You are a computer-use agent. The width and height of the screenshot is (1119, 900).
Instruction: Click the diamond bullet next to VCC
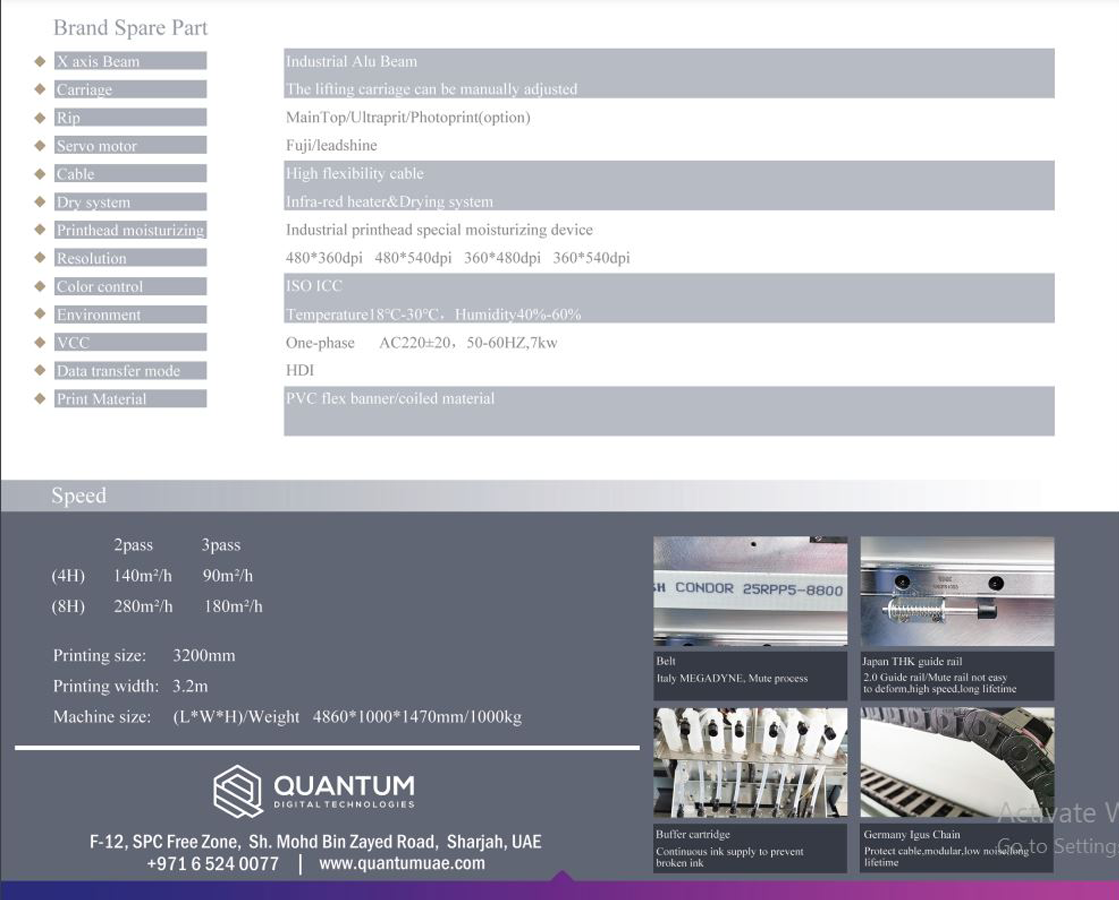click(x=40, y=342)
